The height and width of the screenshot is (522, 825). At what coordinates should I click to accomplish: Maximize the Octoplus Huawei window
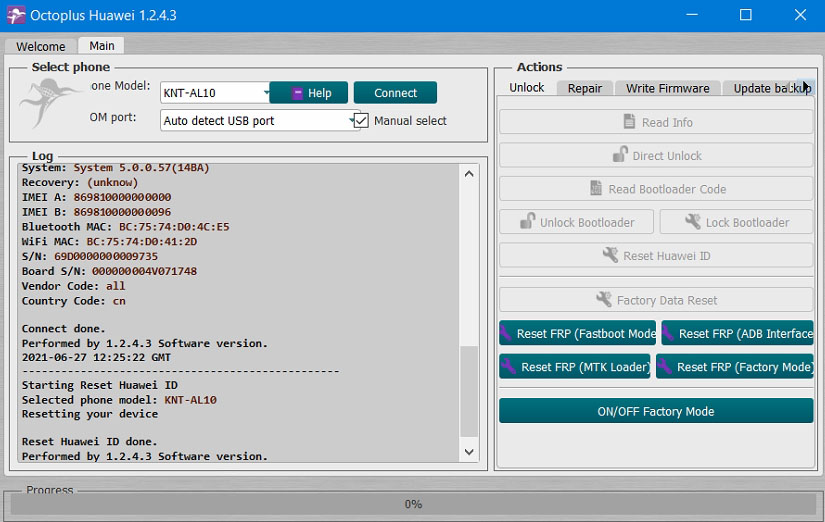click(x=746, y=15)
